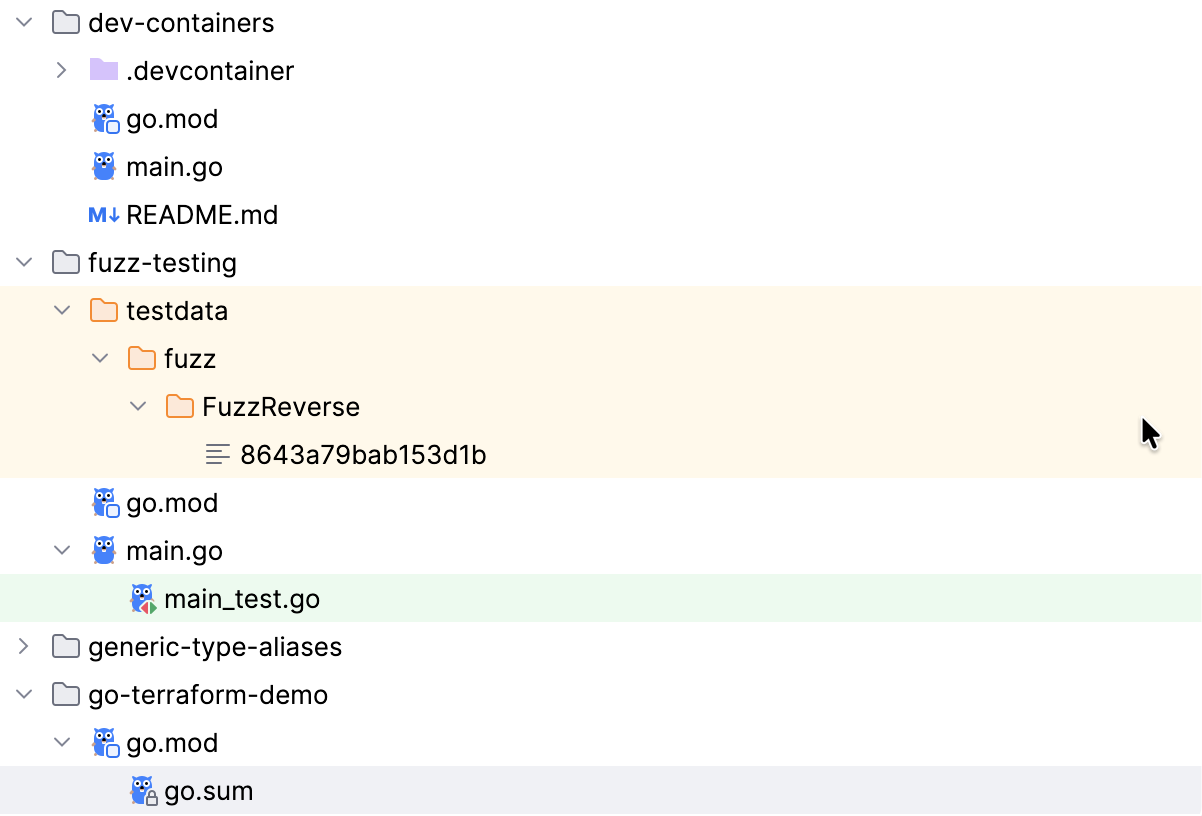The height and width of the screenshot is (816, 1202).
Task: Collapse the dev-containers project folder
Action: (x=23, y=22)
